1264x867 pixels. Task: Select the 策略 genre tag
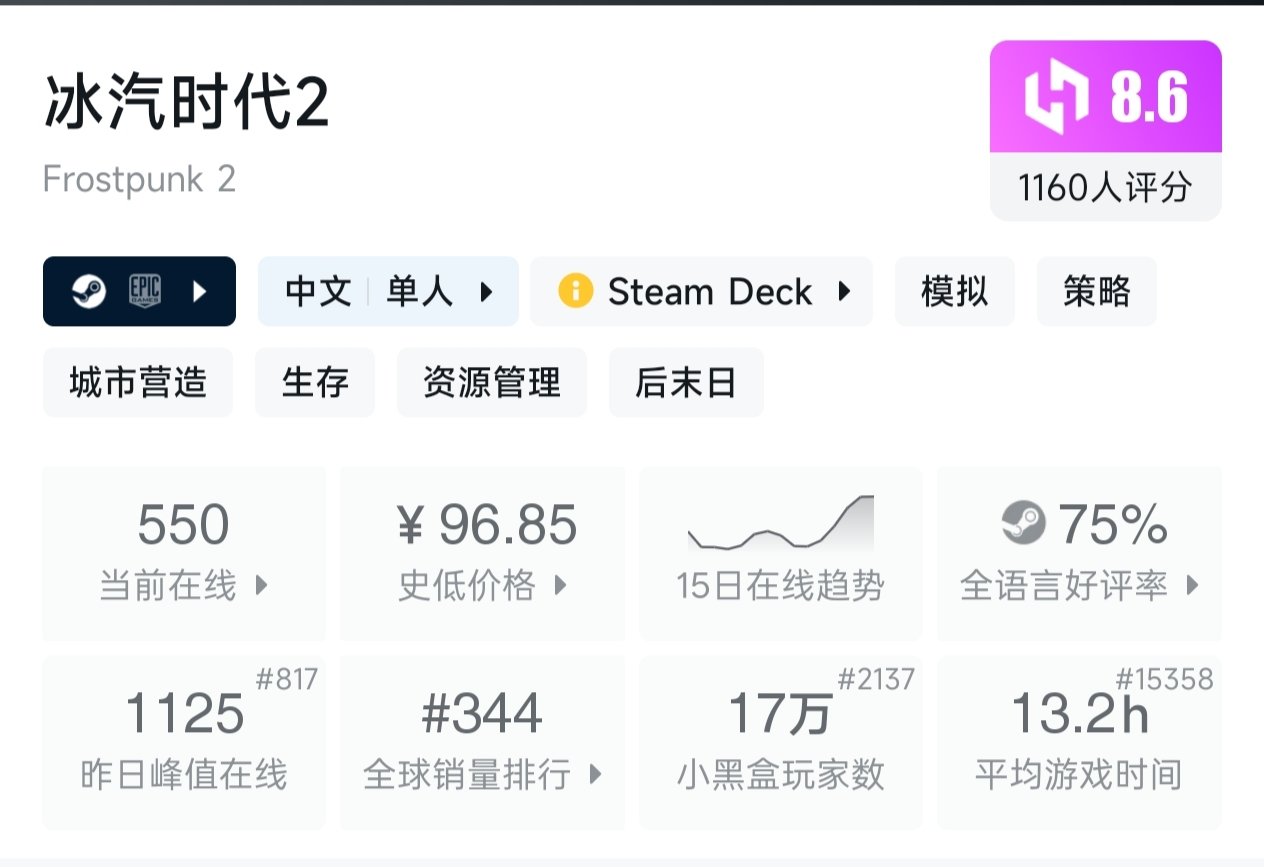(1096, 292)
